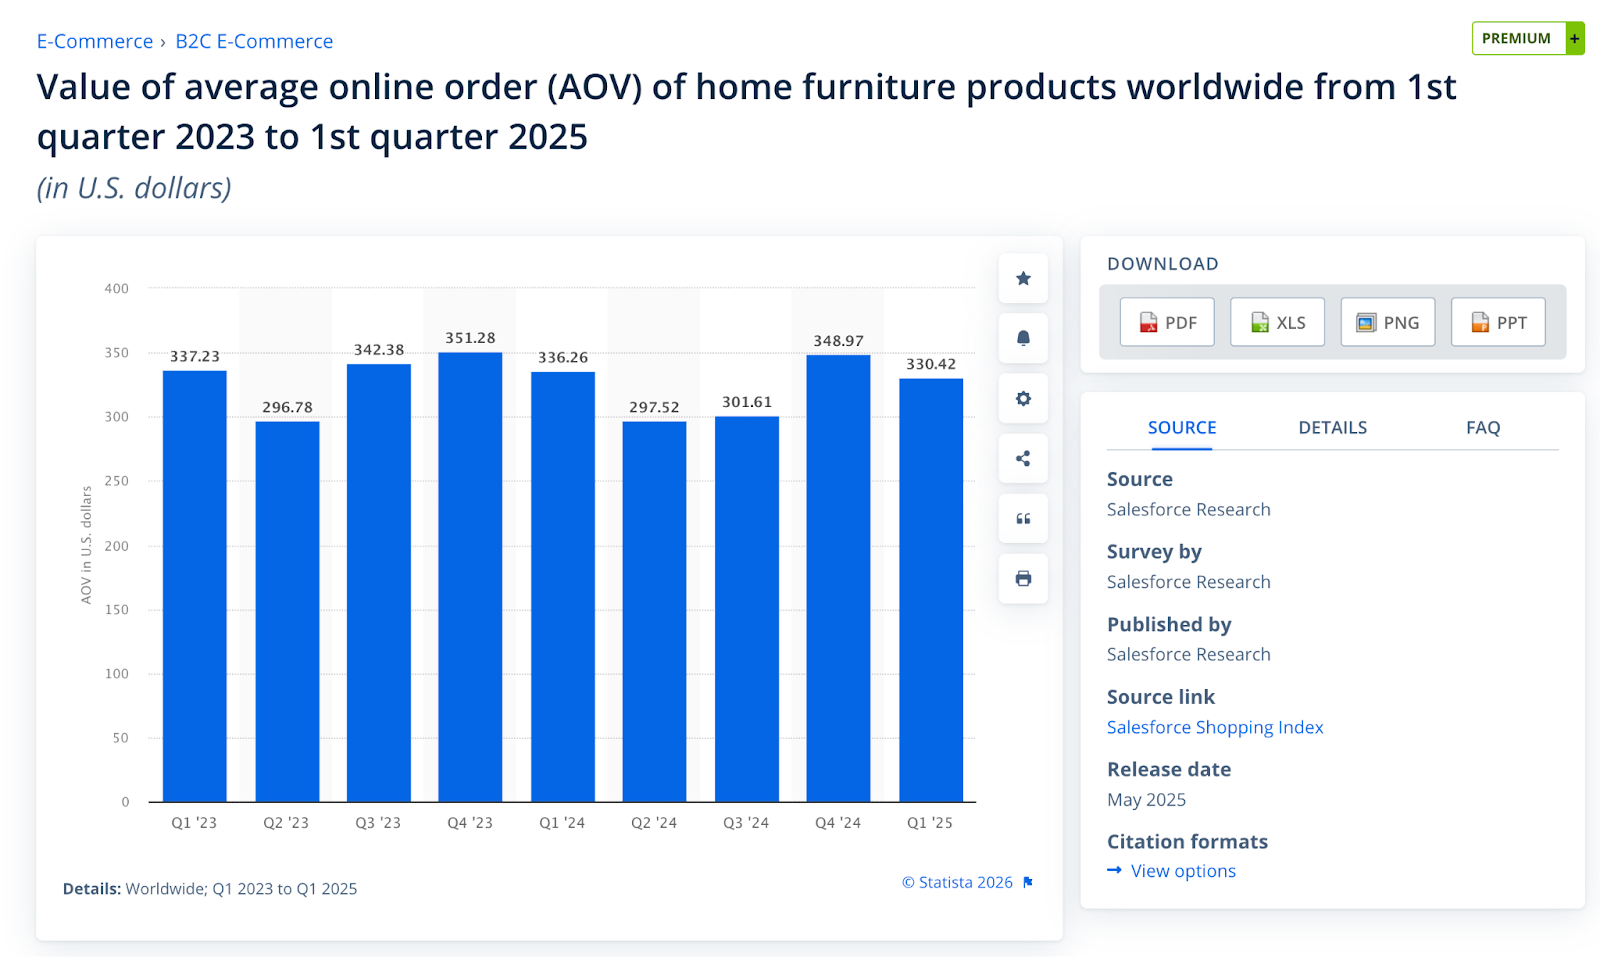Print the chart using the printer icon
1600x957 pixels.
[1022, 578]
